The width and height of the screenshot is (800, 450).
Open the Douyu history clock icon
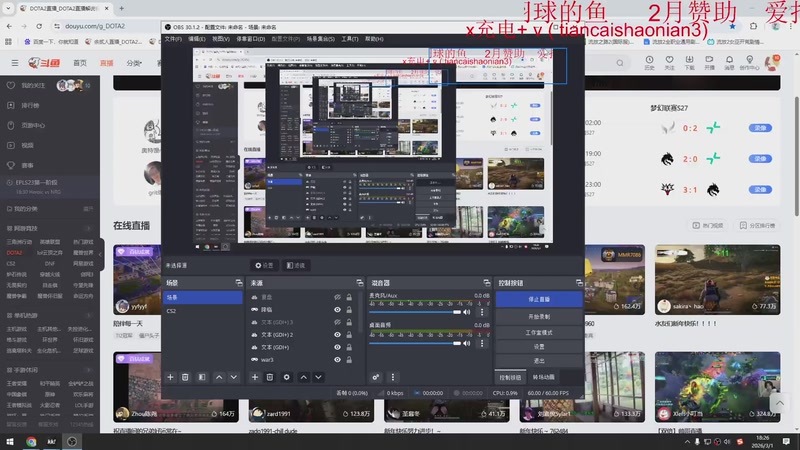click(x=649, y=62)
